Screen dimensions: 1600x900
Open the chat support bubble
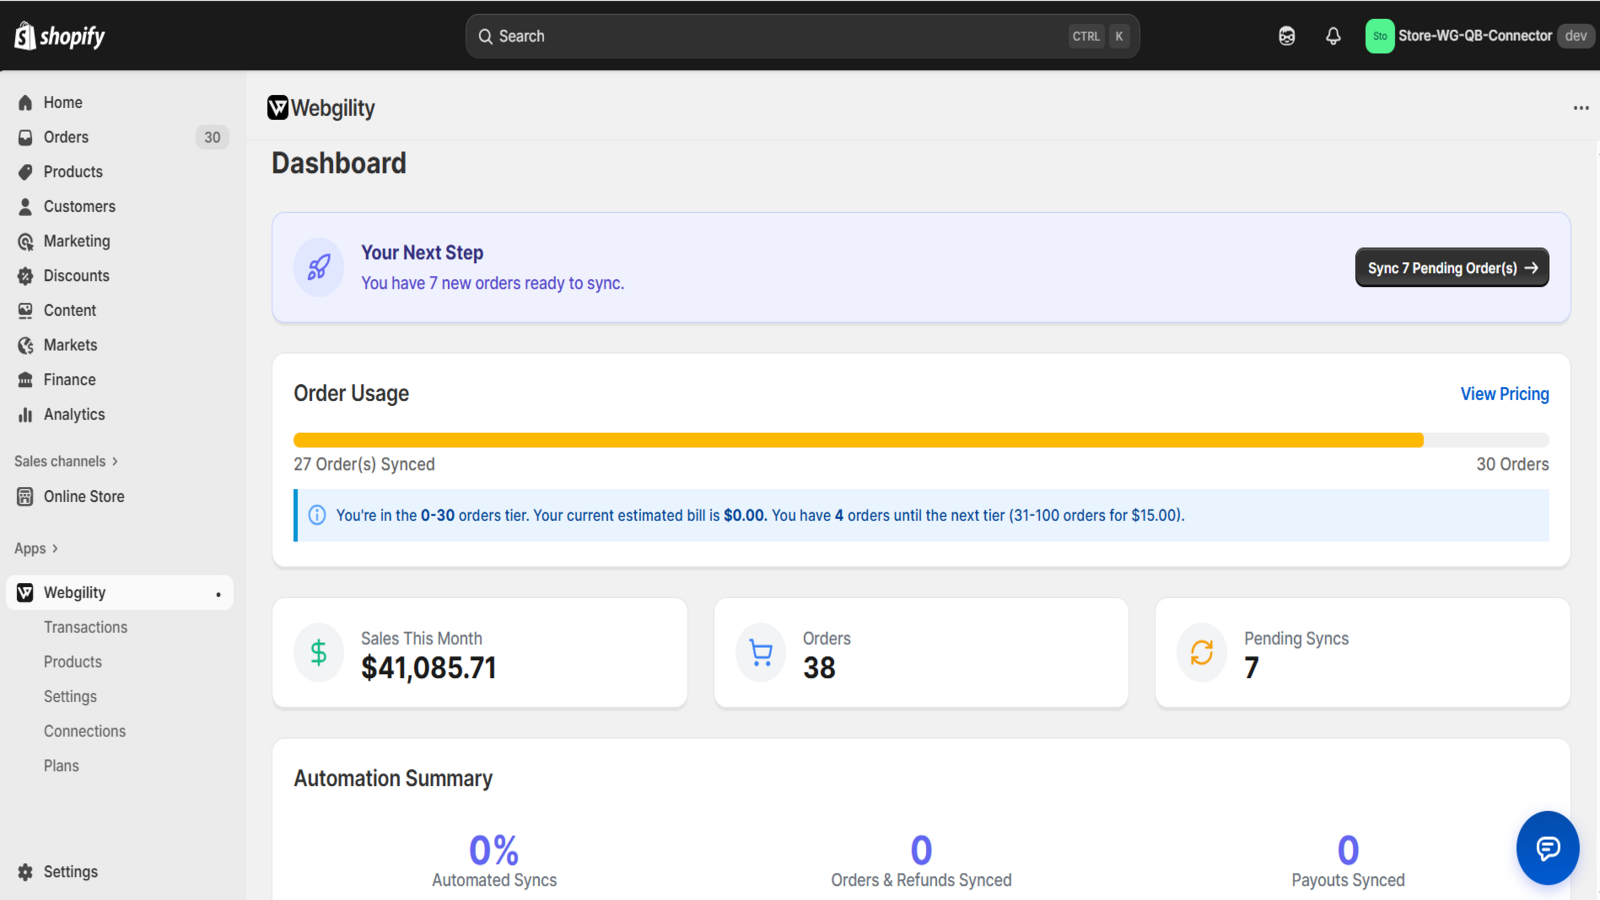pos(1547,848)
